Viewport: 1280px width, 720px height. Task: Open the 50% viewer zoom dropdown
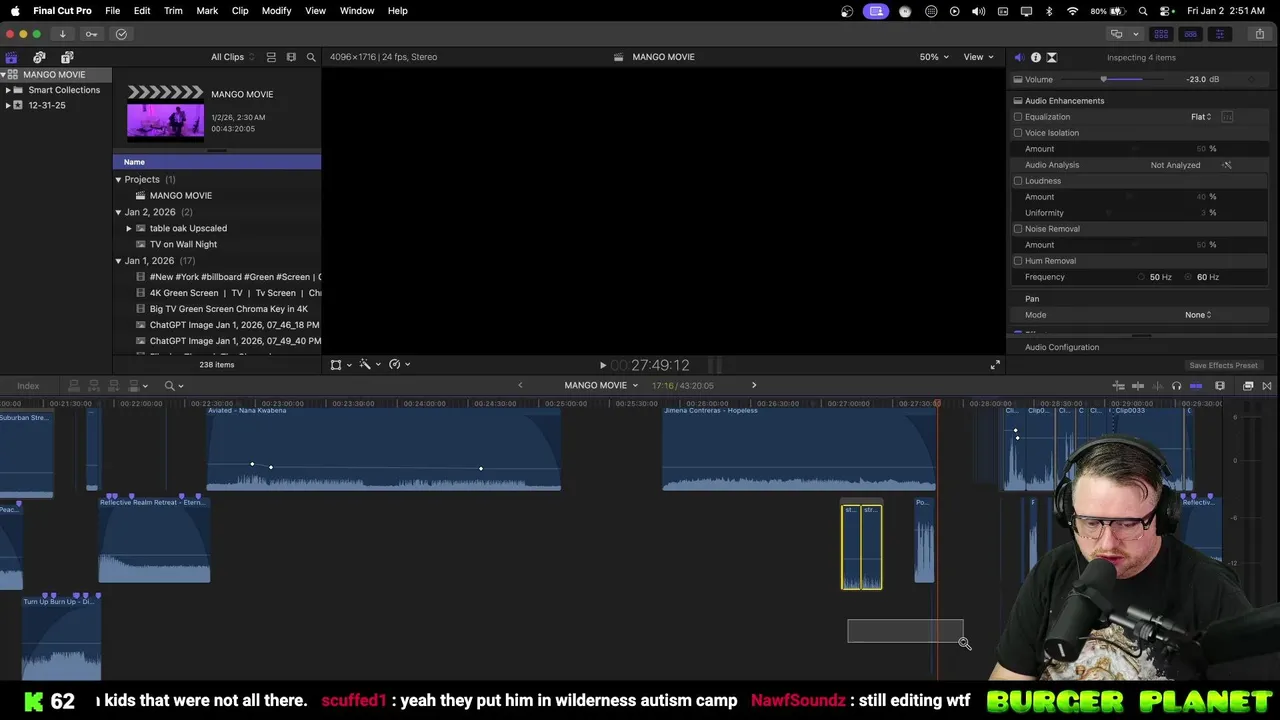[x=934, y=57]
